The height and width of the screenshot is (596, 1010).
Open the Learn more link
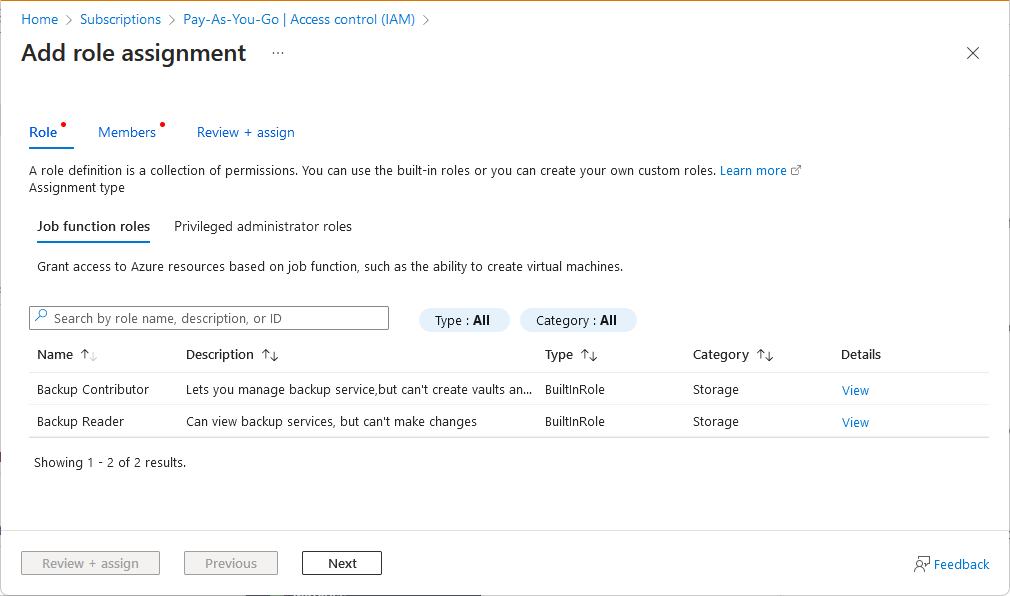pyautogui.click(x=754, y=170)
